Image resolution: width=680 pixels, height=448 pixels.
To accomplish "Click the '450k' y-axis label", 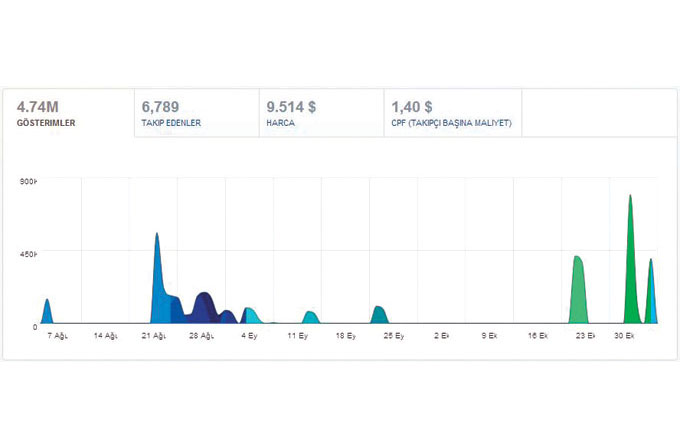I will (x=29, y=254).
